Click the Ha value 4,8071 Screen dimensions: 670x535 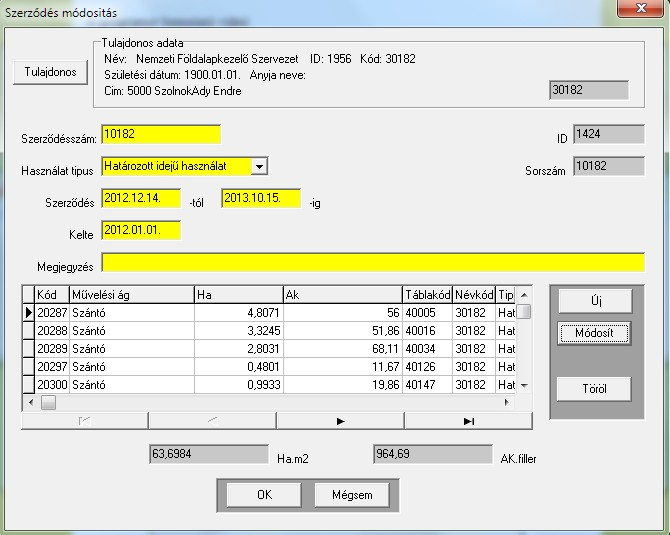239,313
